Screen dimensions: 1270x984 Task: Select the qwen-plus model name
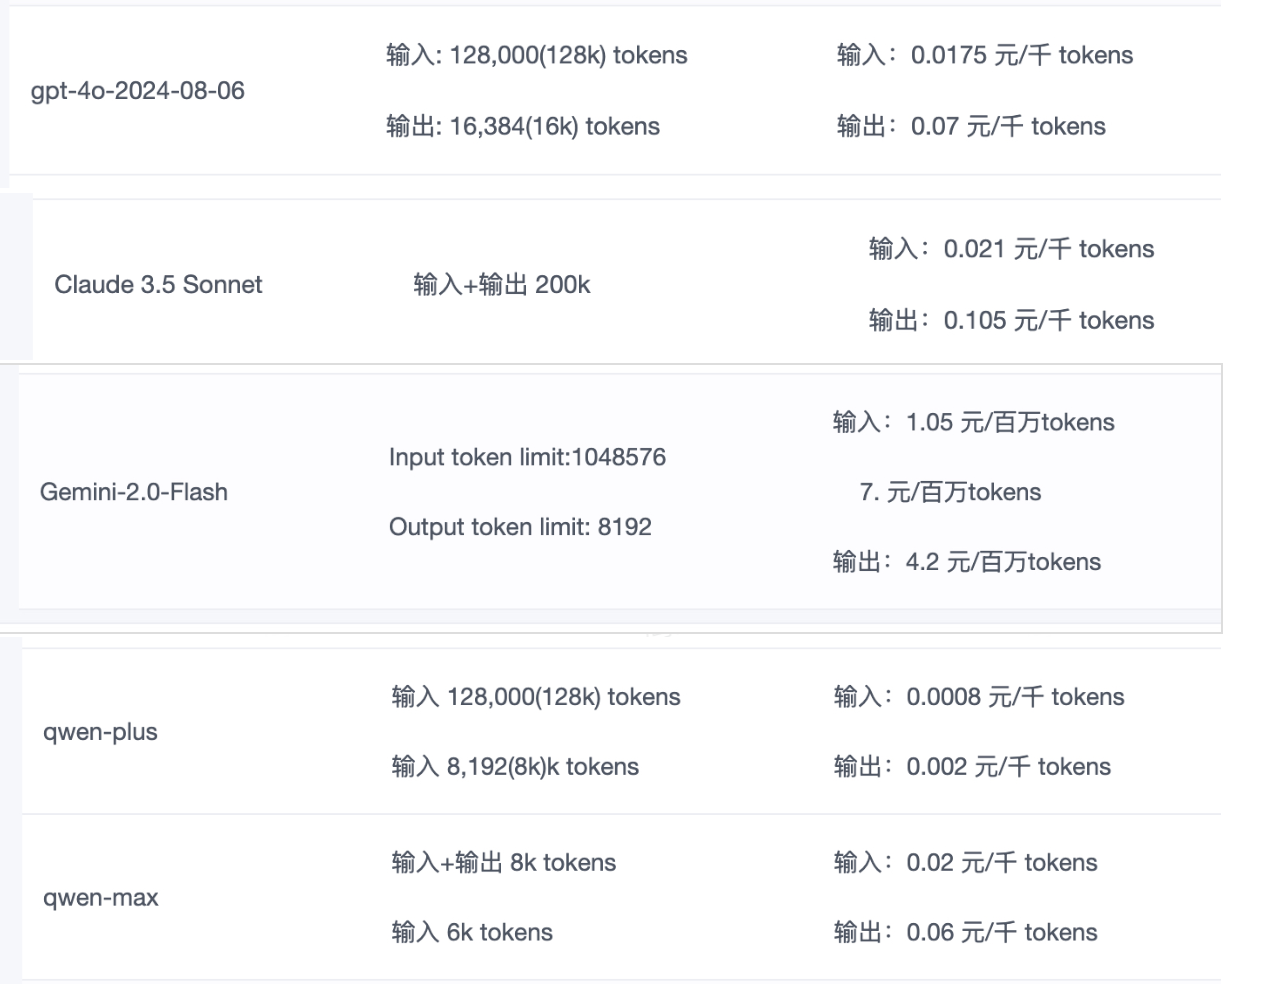pyautogui.click(x=100, y=732)
